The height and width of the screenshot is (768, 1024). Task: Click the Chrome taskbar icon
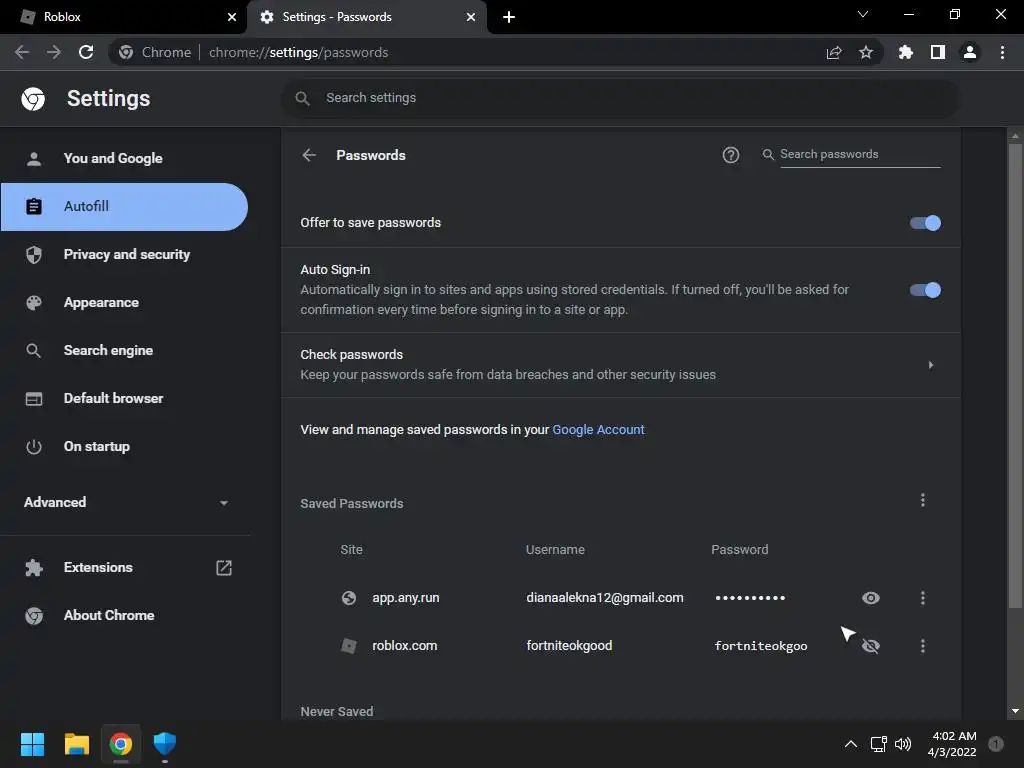[121, 744]
